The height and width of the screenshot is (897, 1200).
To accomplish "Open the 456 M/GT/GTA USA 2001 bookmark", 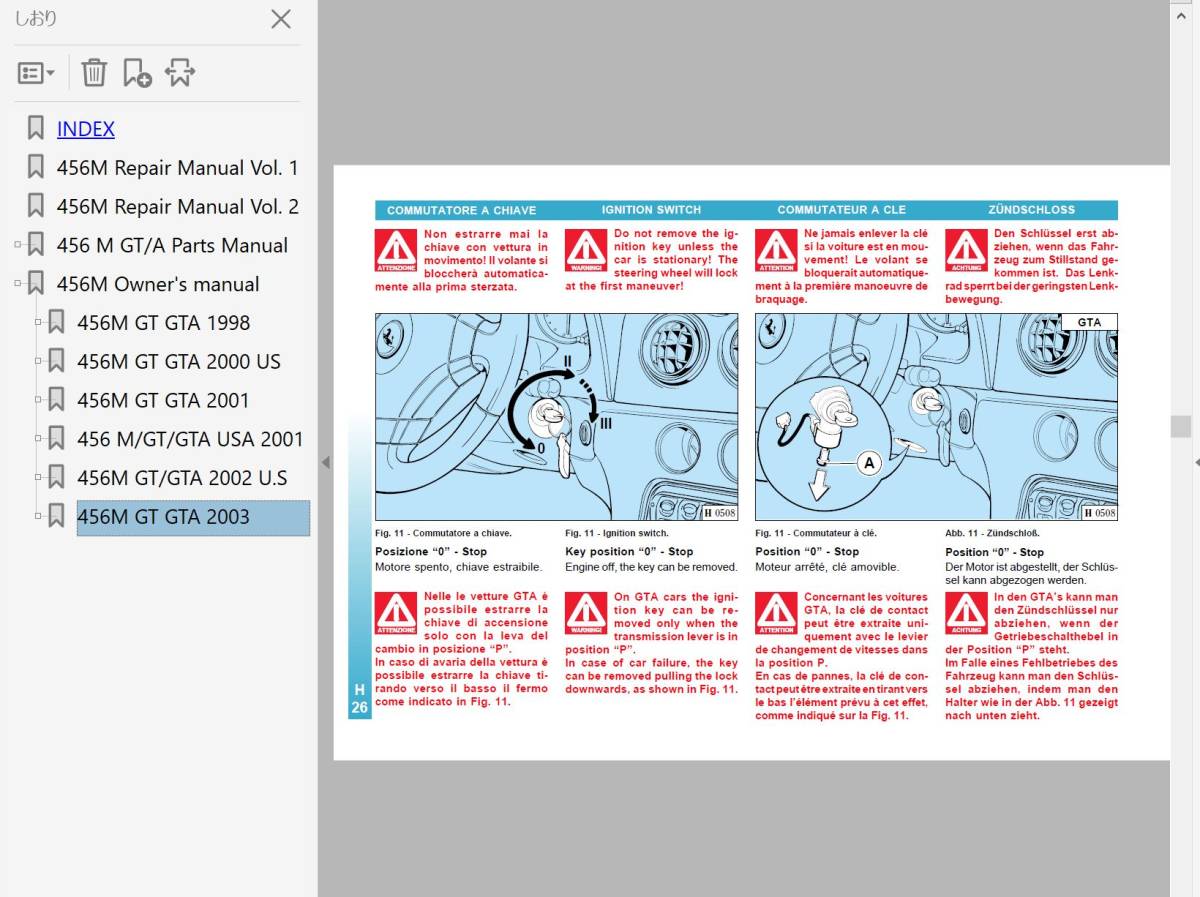I will tap(190, 439).
